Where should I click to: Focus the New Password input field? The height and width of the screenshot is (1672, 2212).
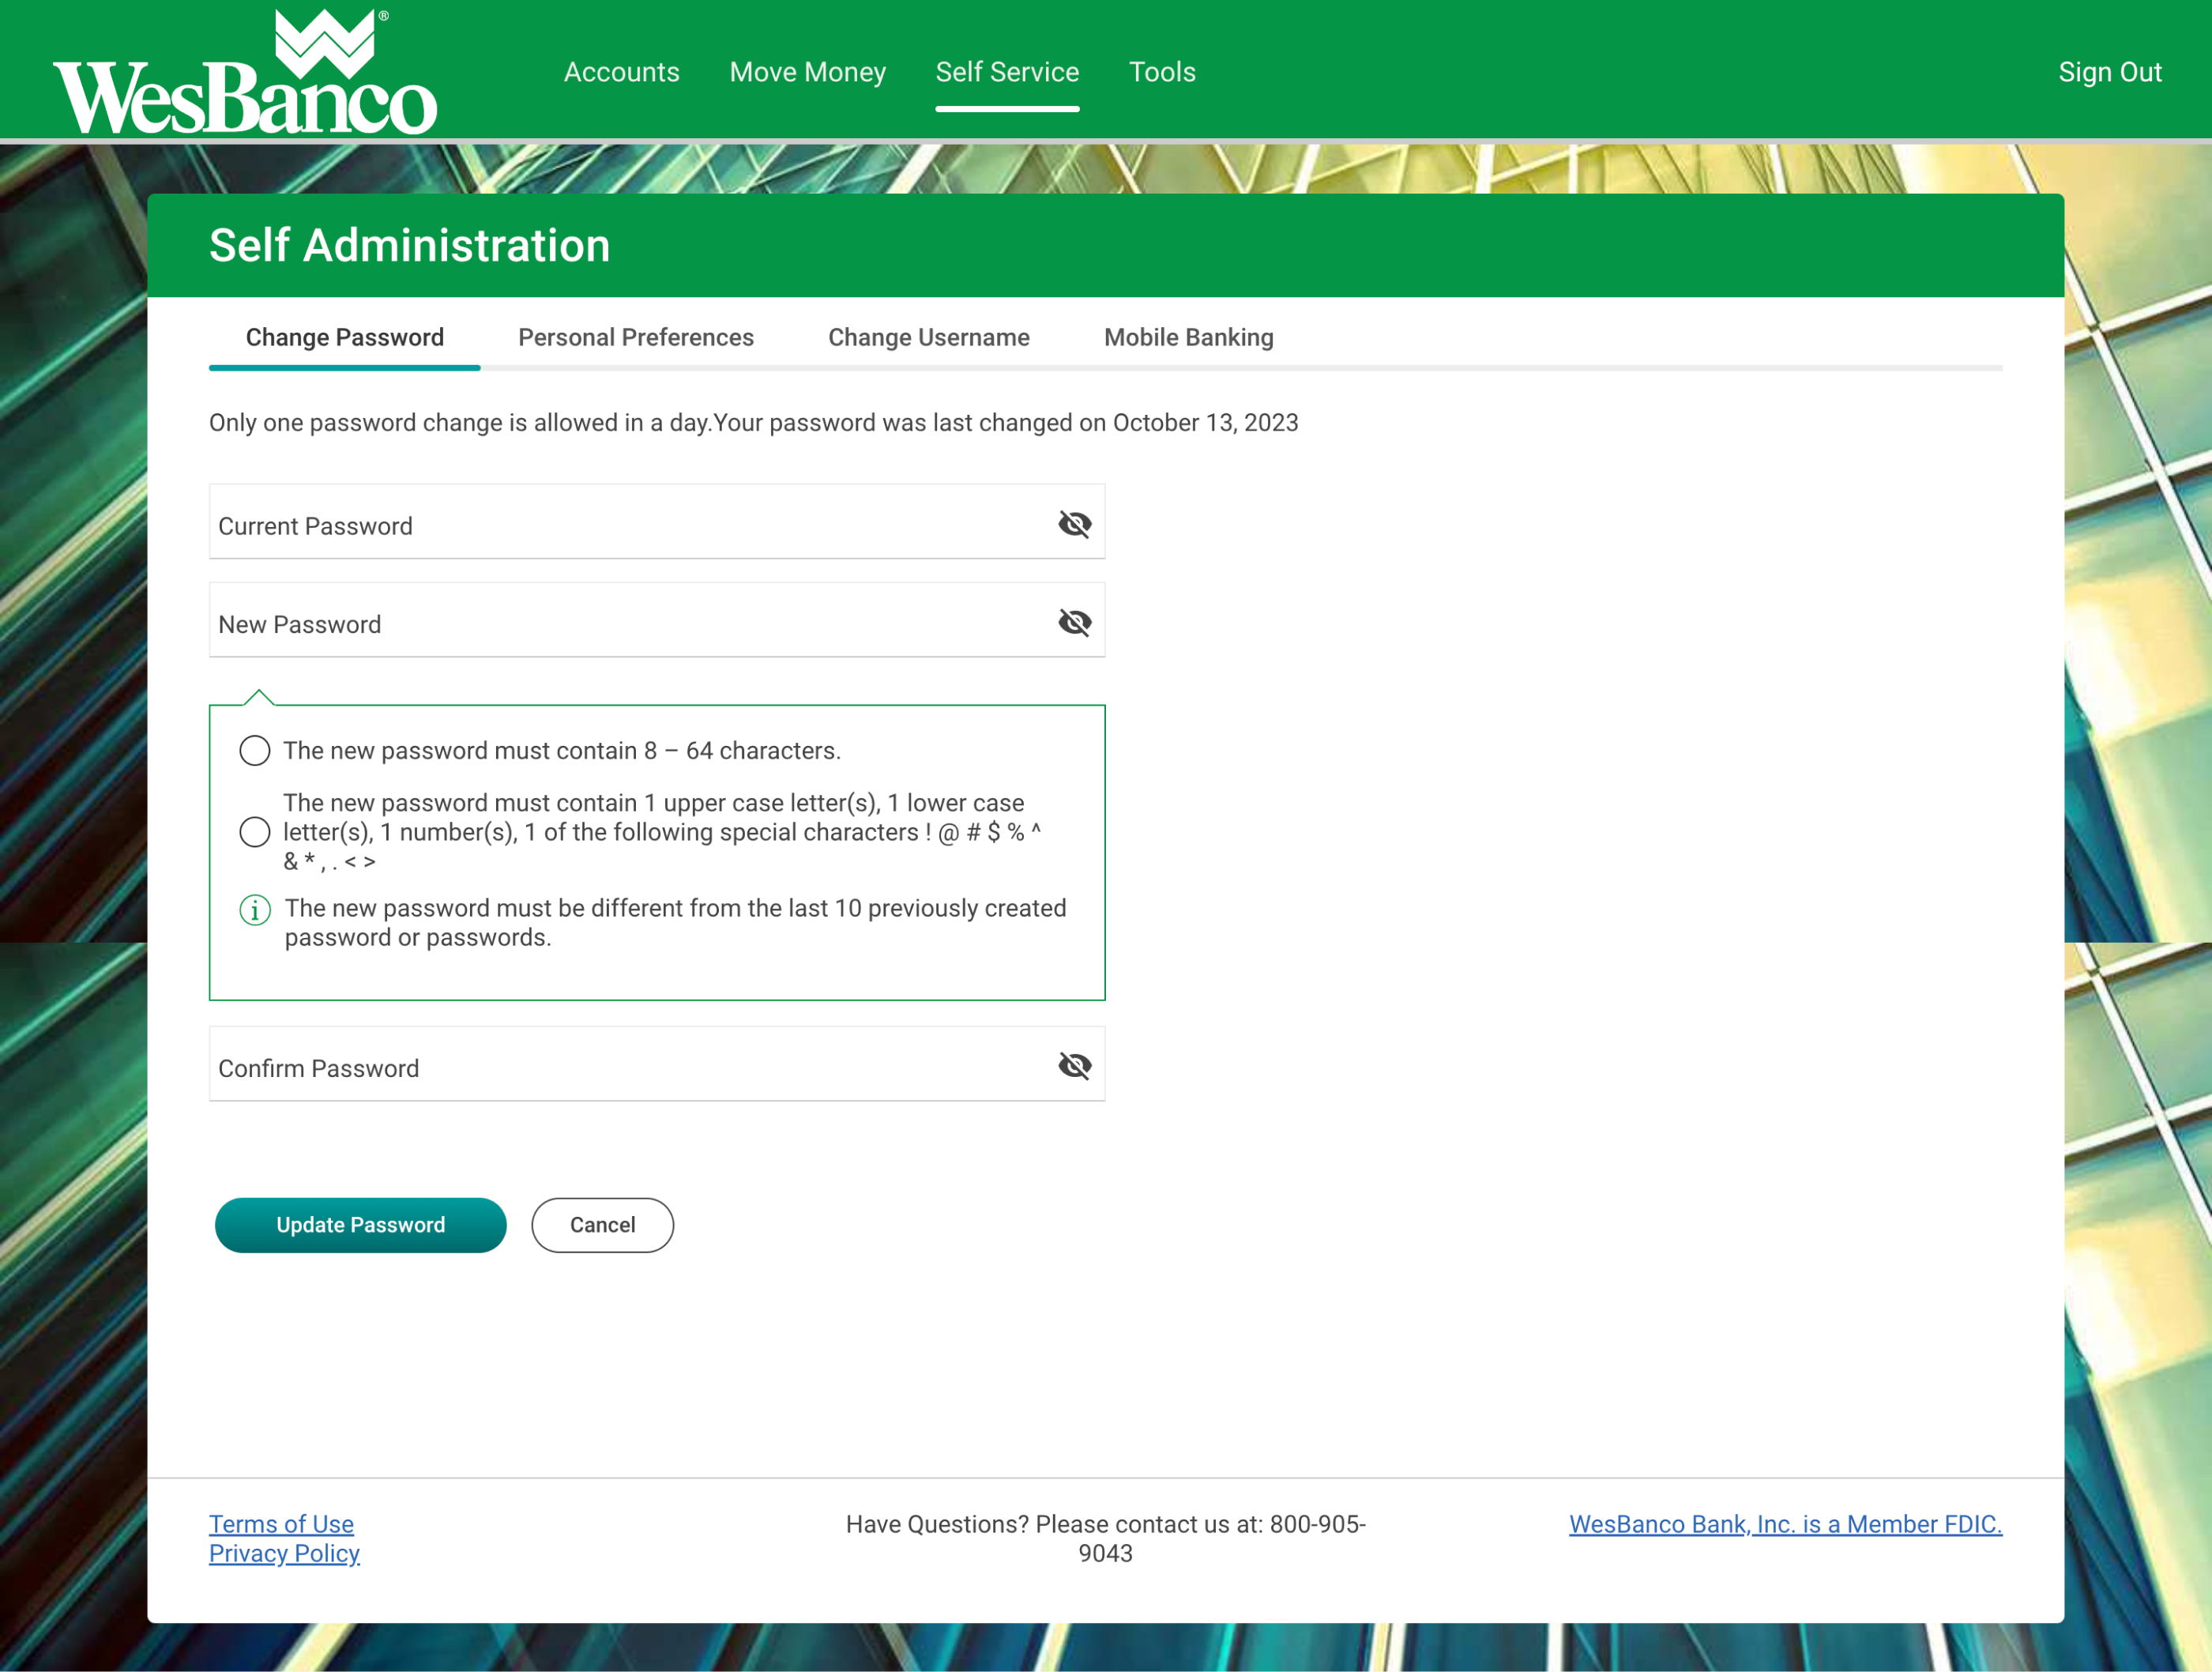coord(657,621)
